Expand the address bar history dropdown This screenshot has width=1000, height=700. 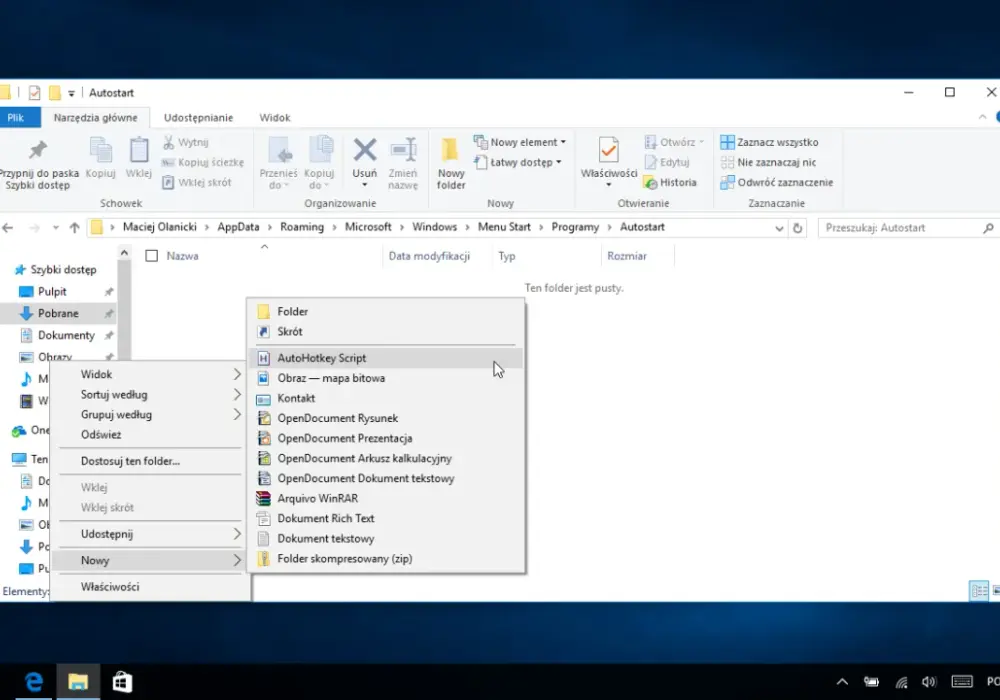(x=779, y=228)
